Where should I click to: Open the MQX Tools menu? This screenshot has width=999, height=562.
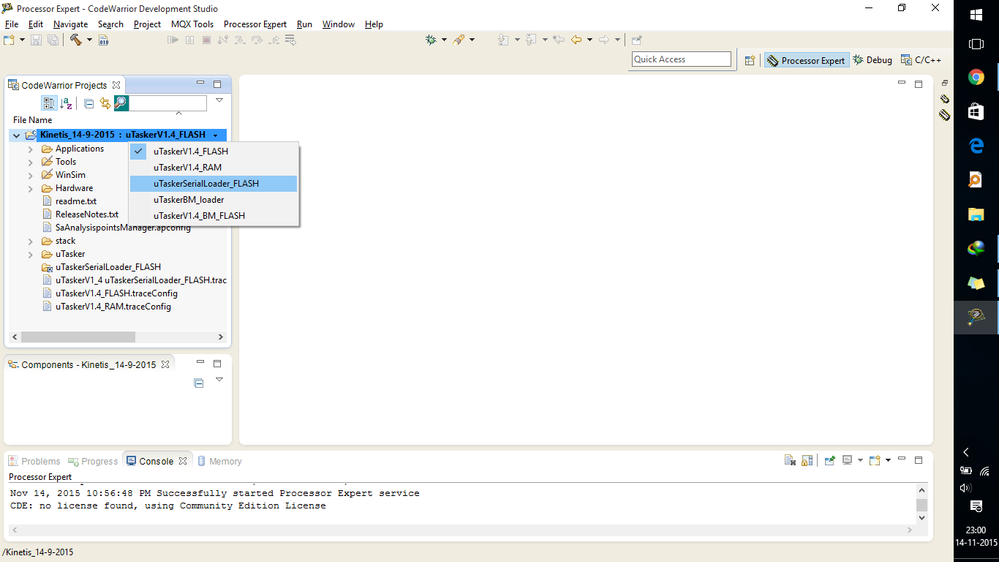[192, 24]
